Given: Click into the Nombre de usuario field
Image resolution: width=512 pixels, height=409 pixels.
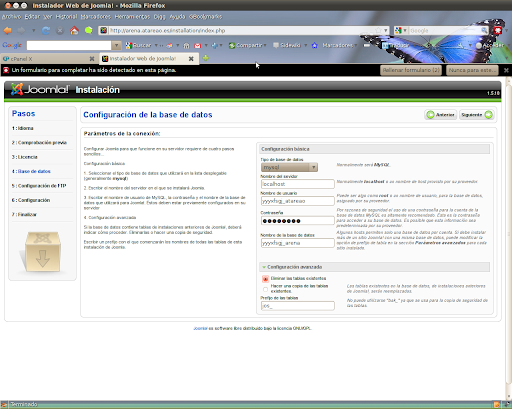Looking at the screenshot, I should [297, 201].
